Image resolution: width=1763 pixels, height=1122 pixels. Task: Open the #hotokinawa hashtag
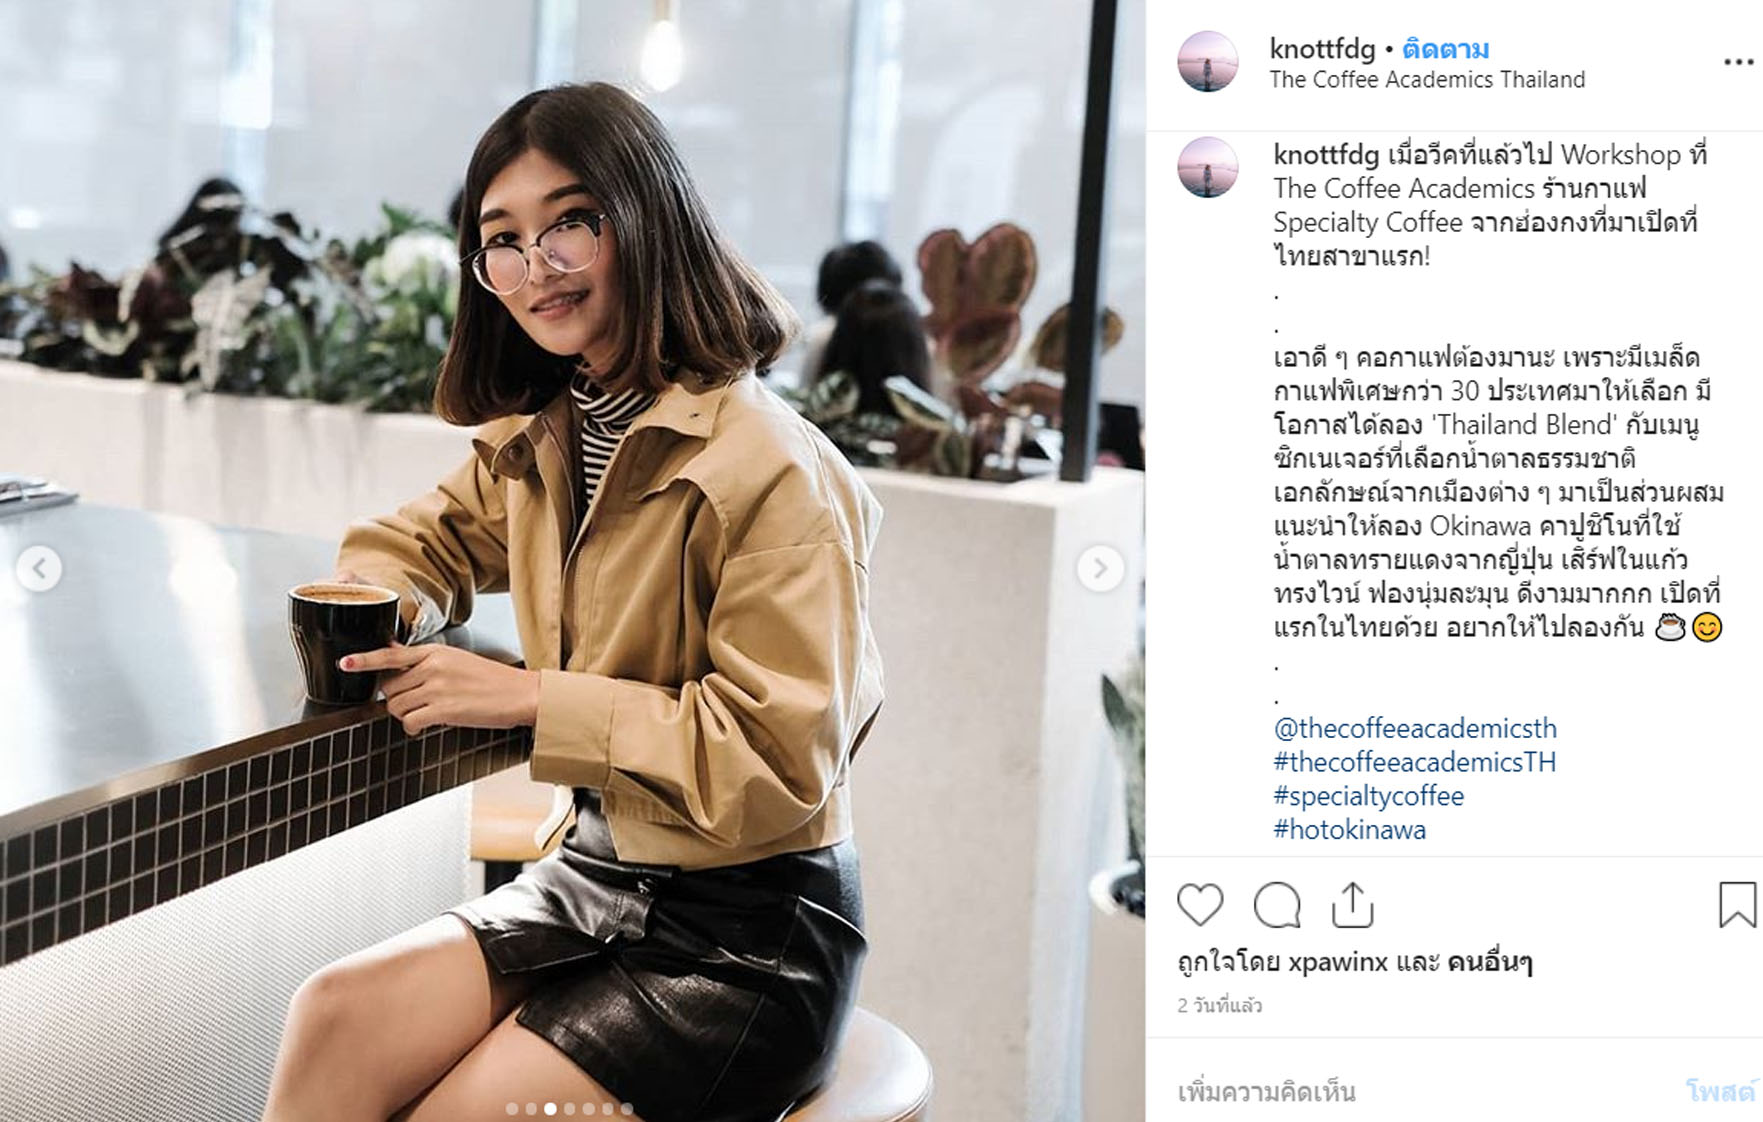pos(1349,830)
